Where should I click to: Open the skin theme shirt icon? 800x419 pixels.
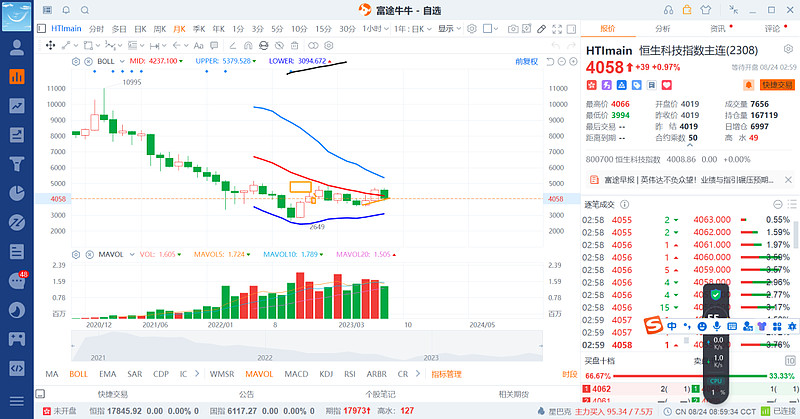(706, 10)
